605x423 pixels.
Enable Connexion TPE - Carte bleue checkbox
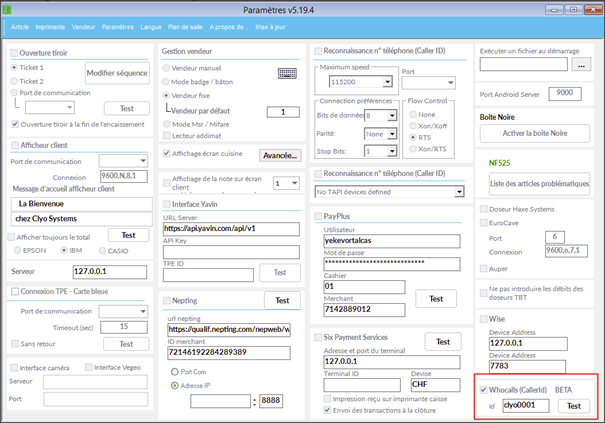(15, 291)
